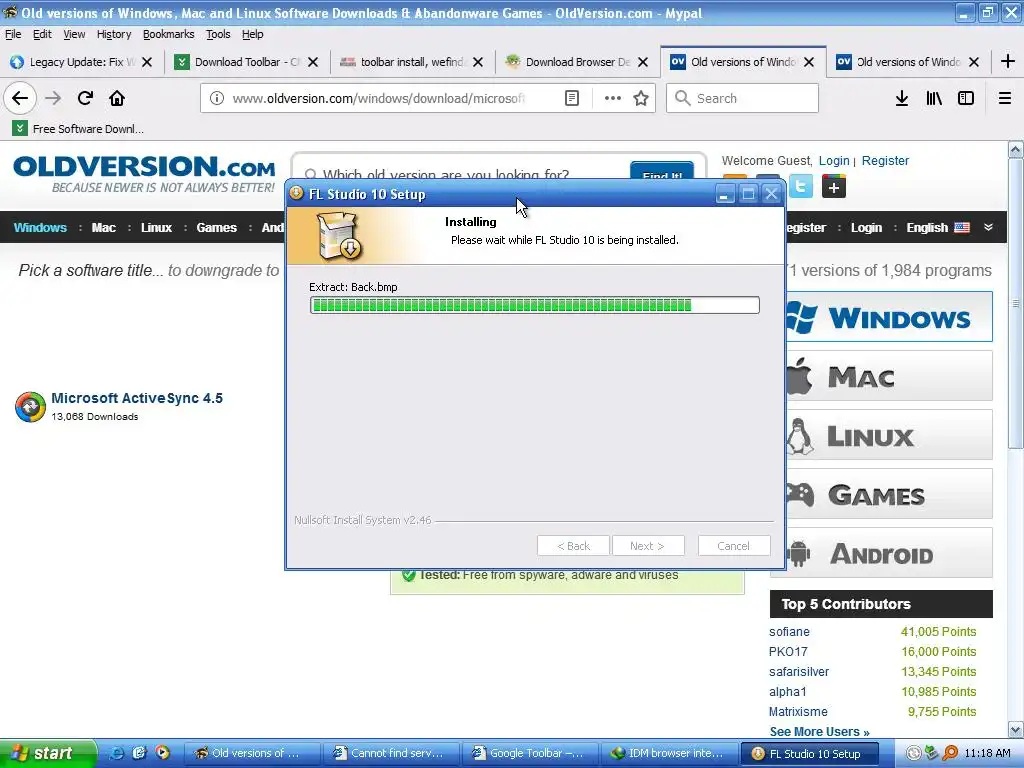Open Mac category in site nav
The image size is (1024, 768).
(x=103, y=227)
